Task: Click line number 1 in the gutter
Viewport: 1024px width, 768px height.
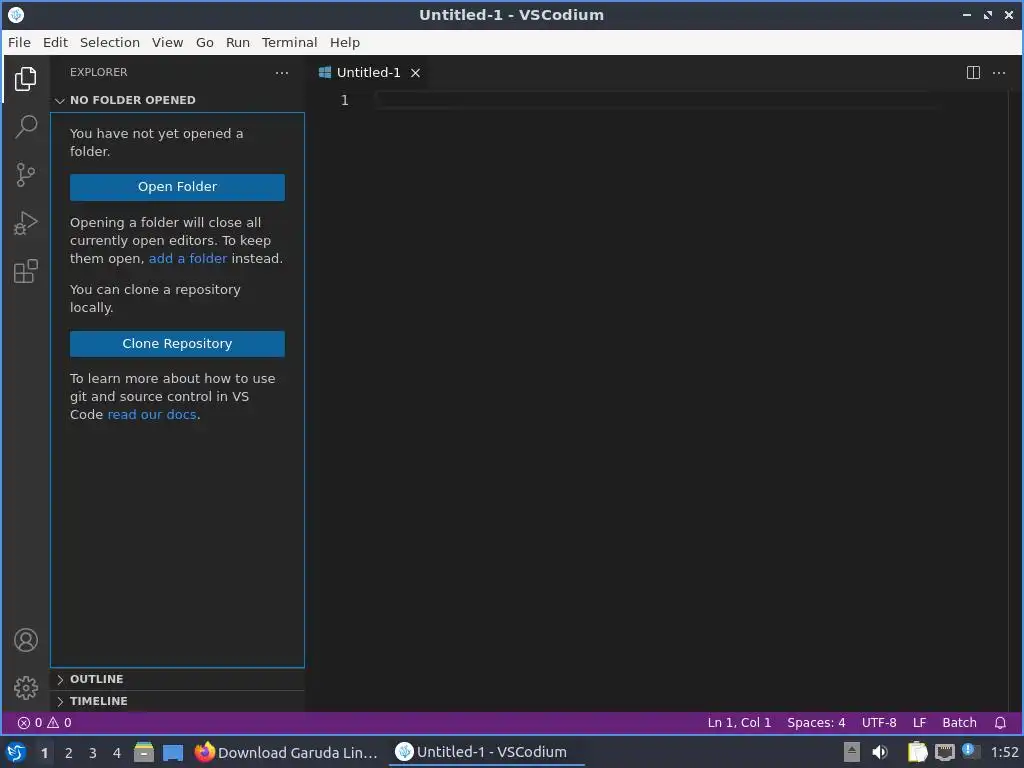Action: pos(345,100)
